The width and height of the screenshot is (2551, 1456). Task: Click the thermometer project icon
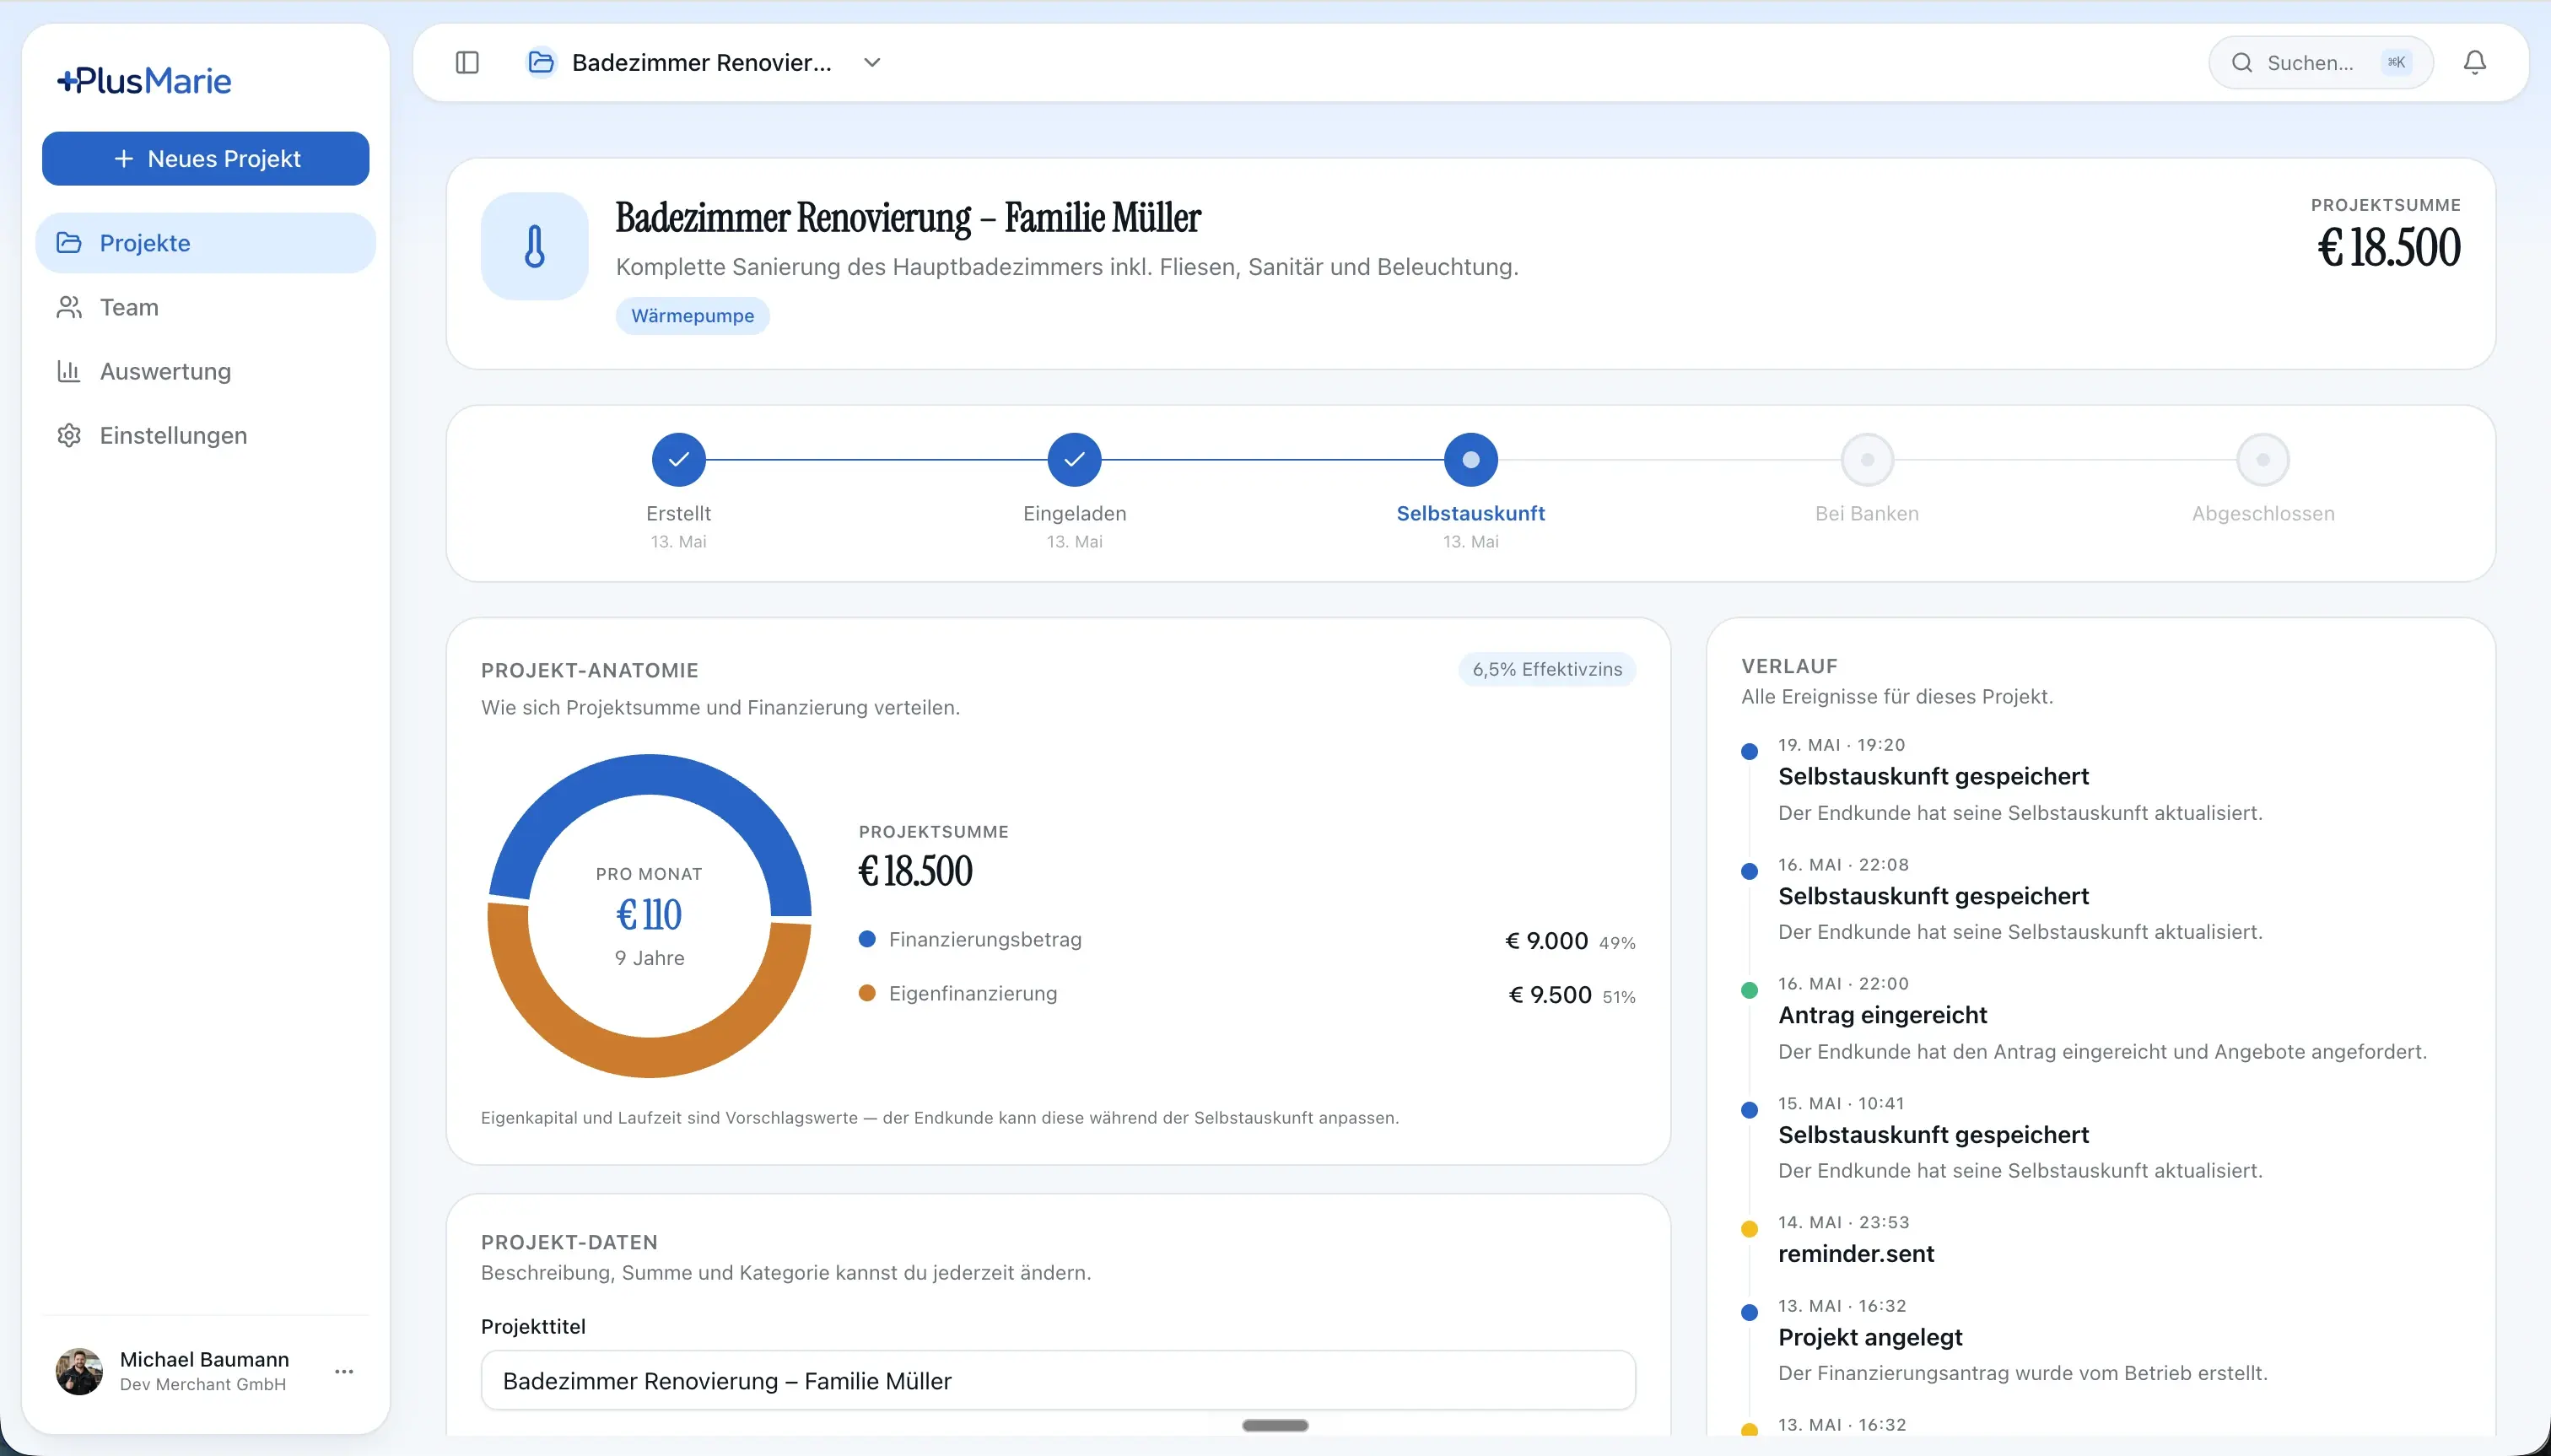pyautogui.click(x=535, y=246)
